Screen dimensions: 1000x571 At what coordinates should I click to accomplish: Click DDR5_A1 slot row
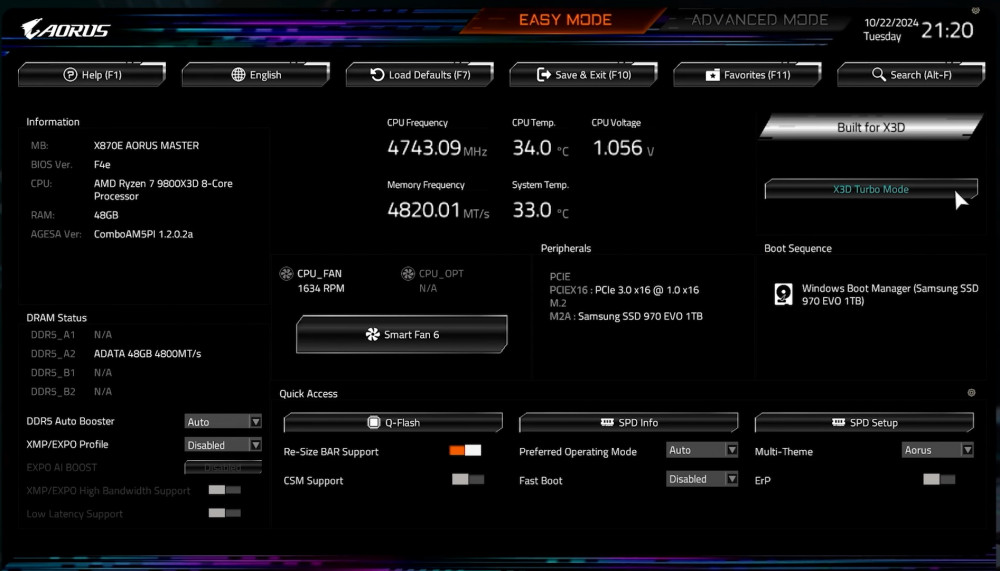point(71,334)
